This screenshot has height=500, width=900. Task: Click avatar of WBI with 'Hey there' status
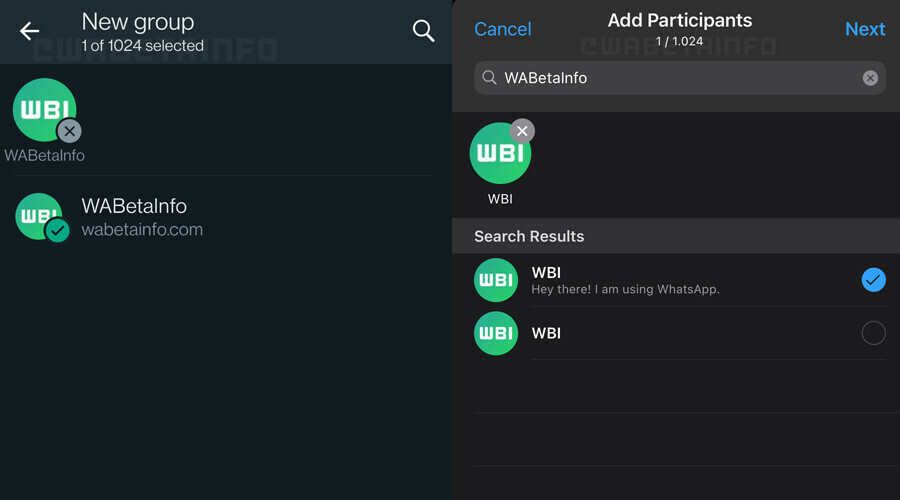click(496, 280)
